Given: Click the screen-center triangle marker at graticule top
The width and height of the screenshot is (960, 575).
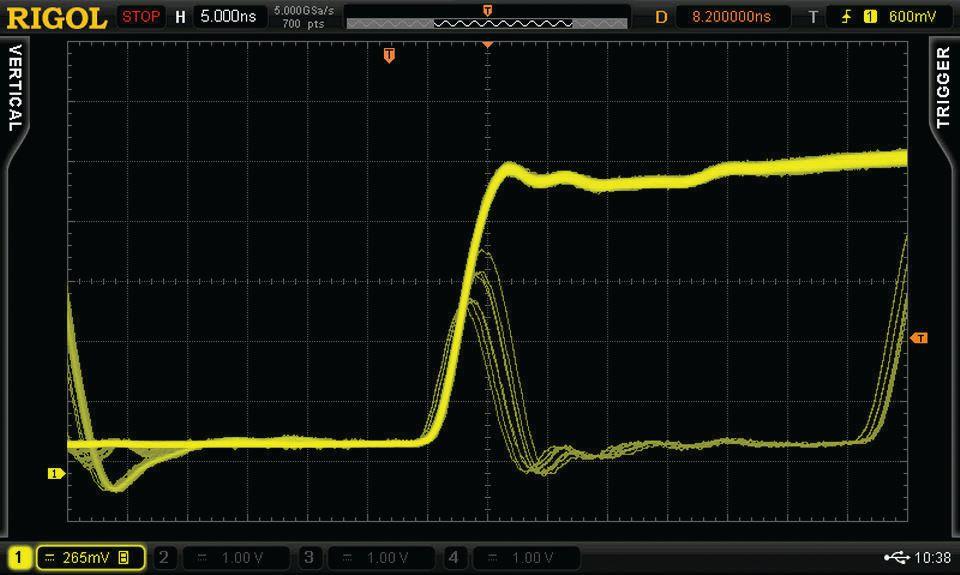Looking at the screenshot, I should (487, 45).
